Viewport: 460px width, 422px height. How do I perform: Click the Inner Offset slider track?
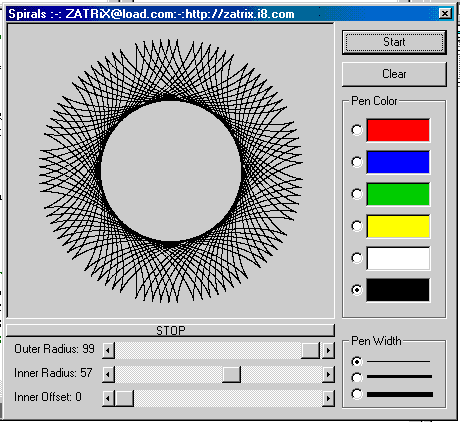click(228, 398)
